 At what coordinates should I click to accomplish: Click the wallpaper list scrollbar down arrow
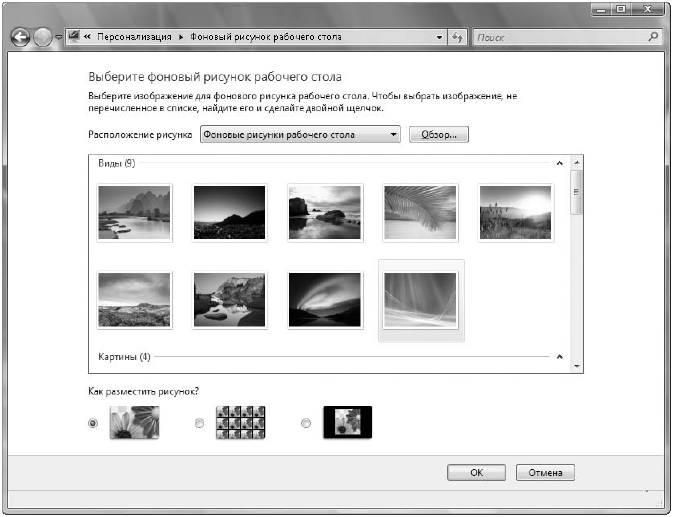576,367
